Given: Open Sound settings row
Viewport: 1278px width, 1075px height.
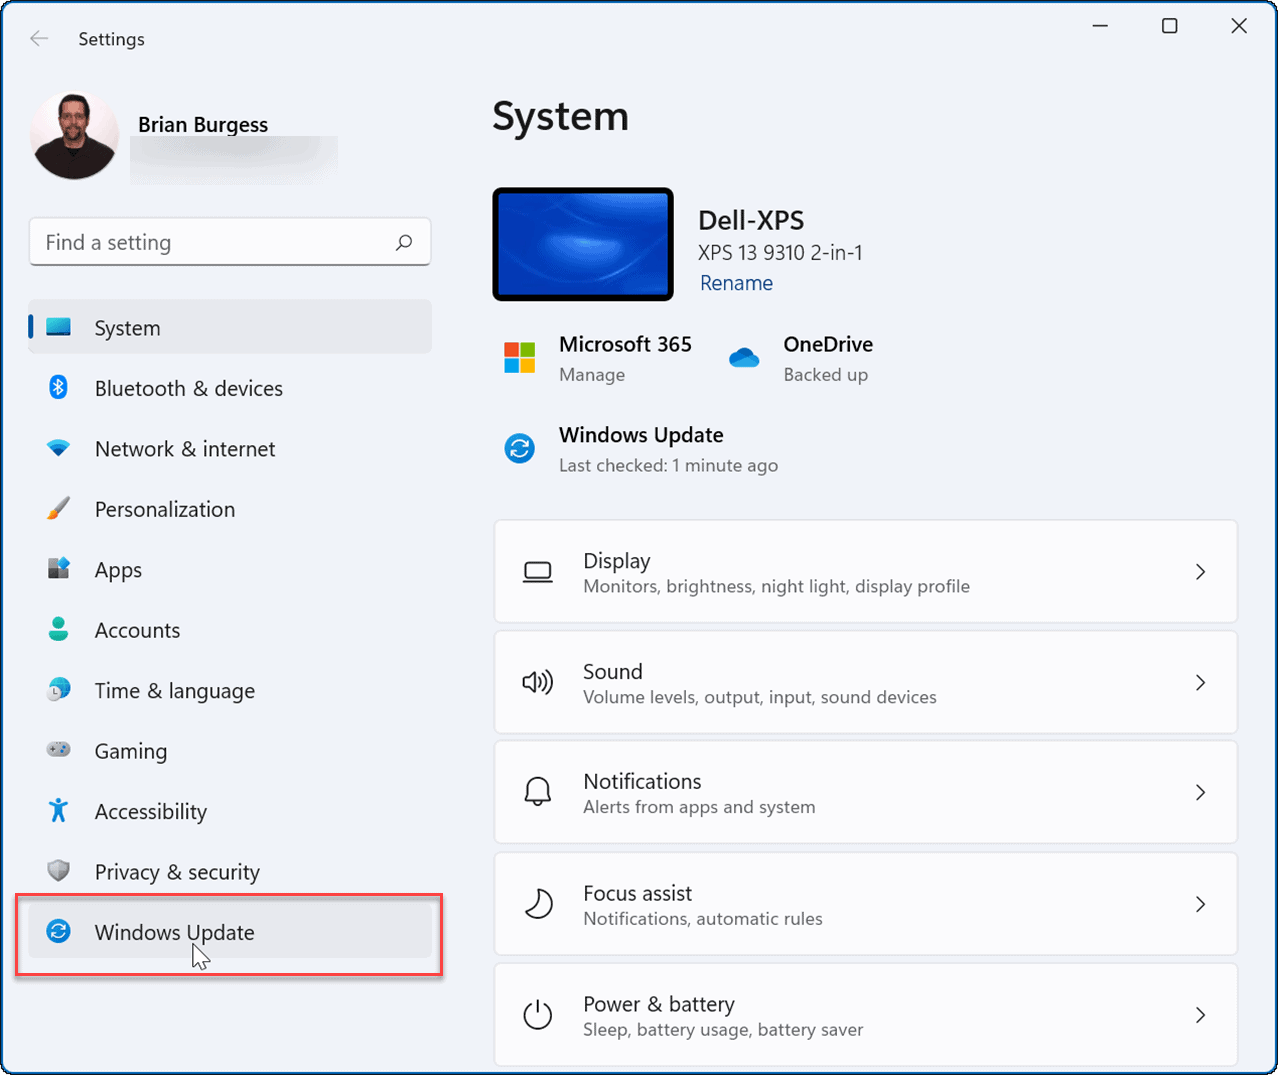Looking at the screenshot, I should pyautogui.click(x=865, y=682).
